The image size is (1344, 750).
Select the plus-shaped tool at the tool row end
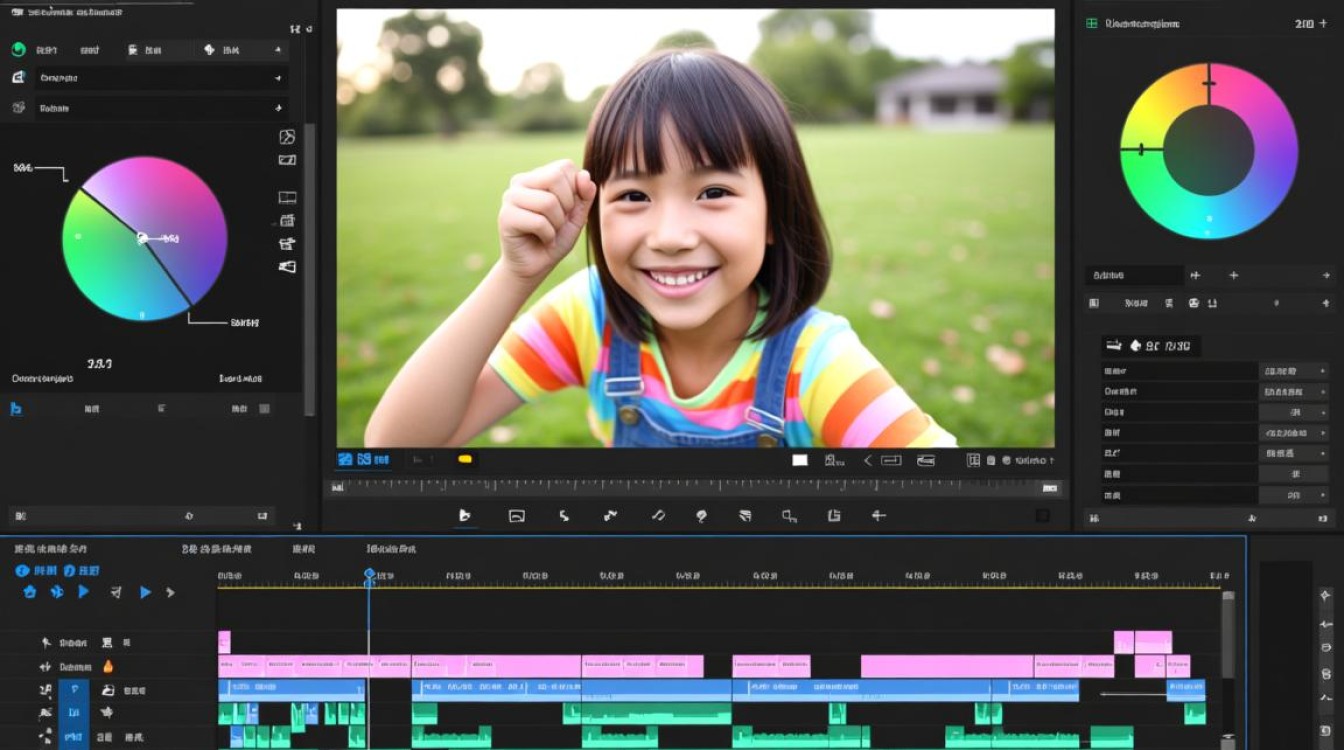[x=879, y=515]
